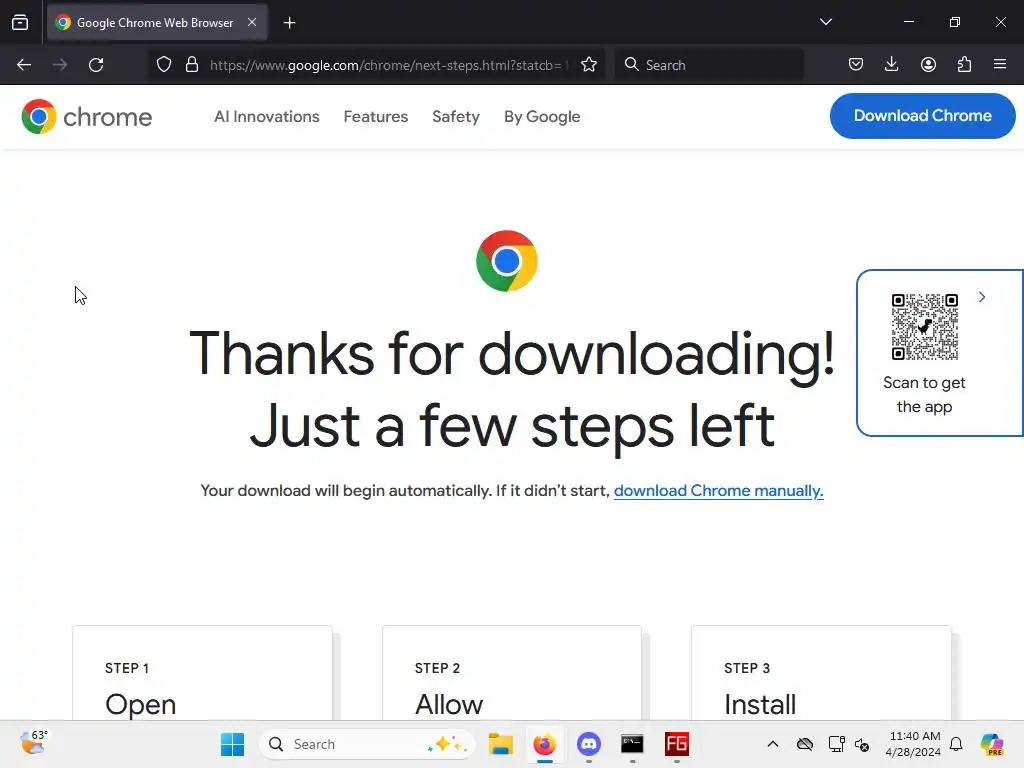Focus the browser Search box

709,65
